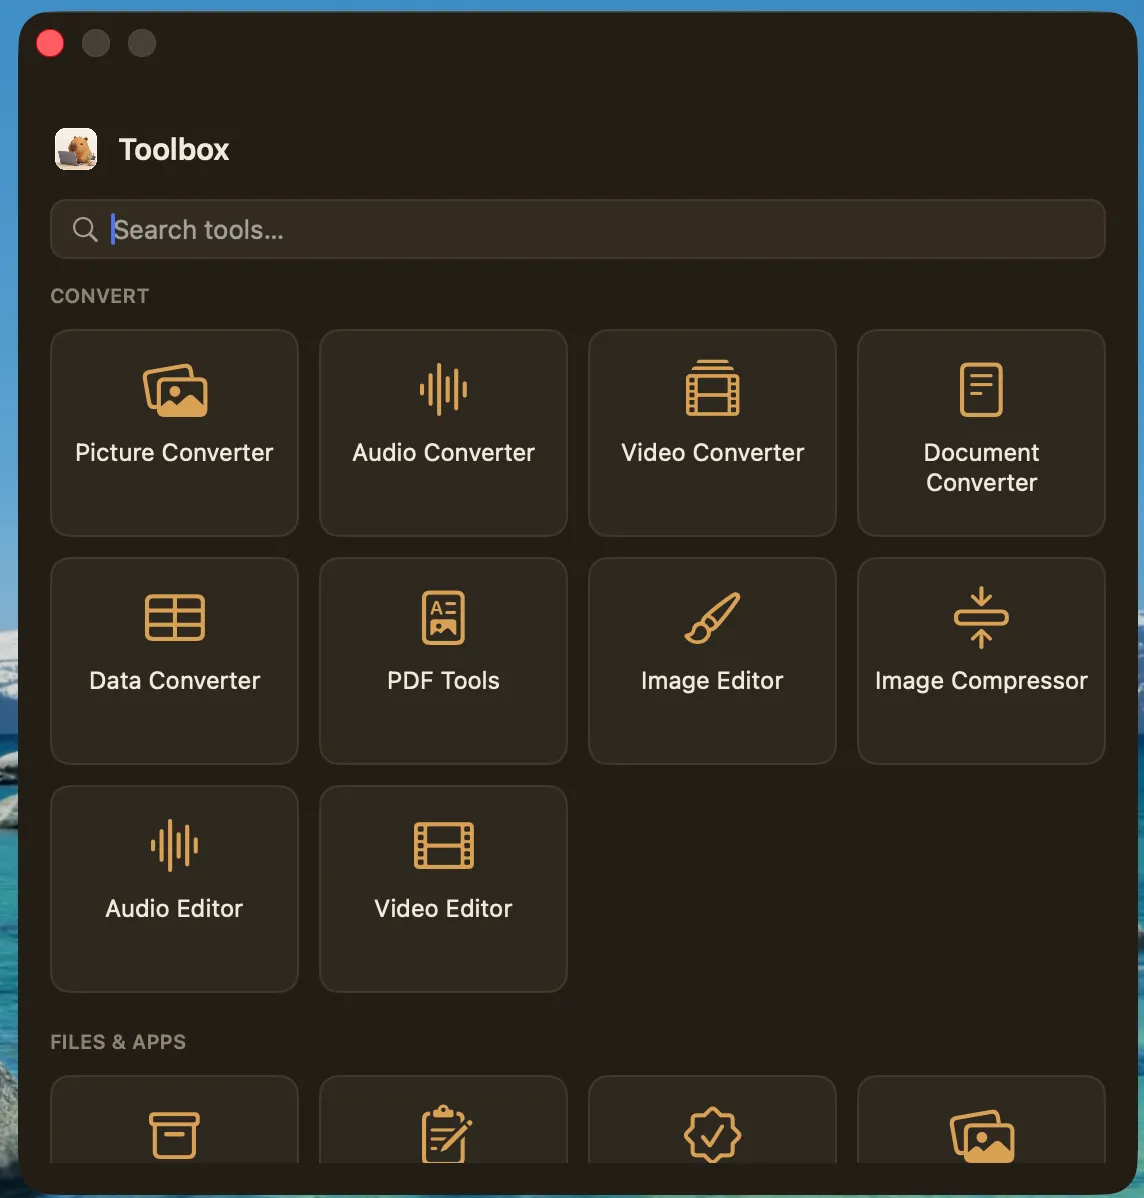The width and height of the screenshot is (1144, 1198).
Task: Click the Video Converter label
Action: (x=712, y=452)
